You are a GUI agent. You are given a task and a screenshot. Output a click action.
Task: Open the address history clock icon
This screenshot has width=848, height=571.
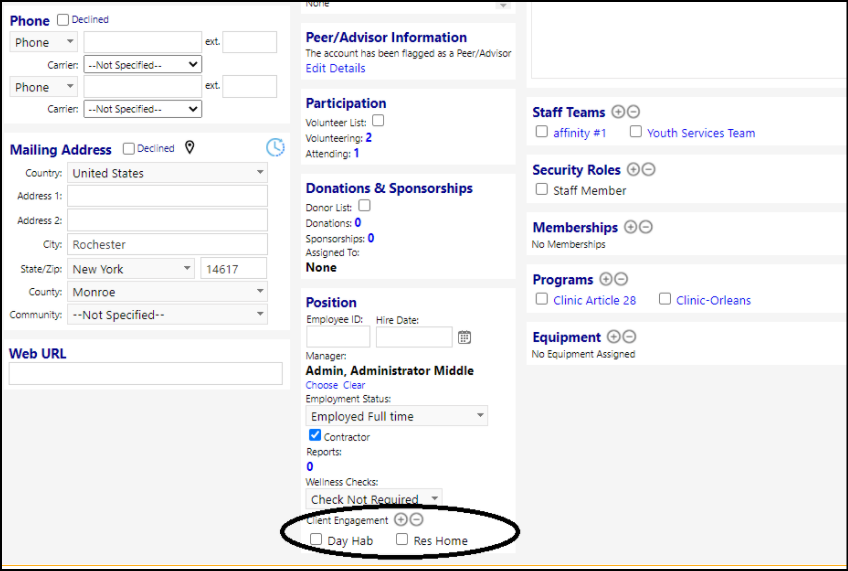coord(275,147)
